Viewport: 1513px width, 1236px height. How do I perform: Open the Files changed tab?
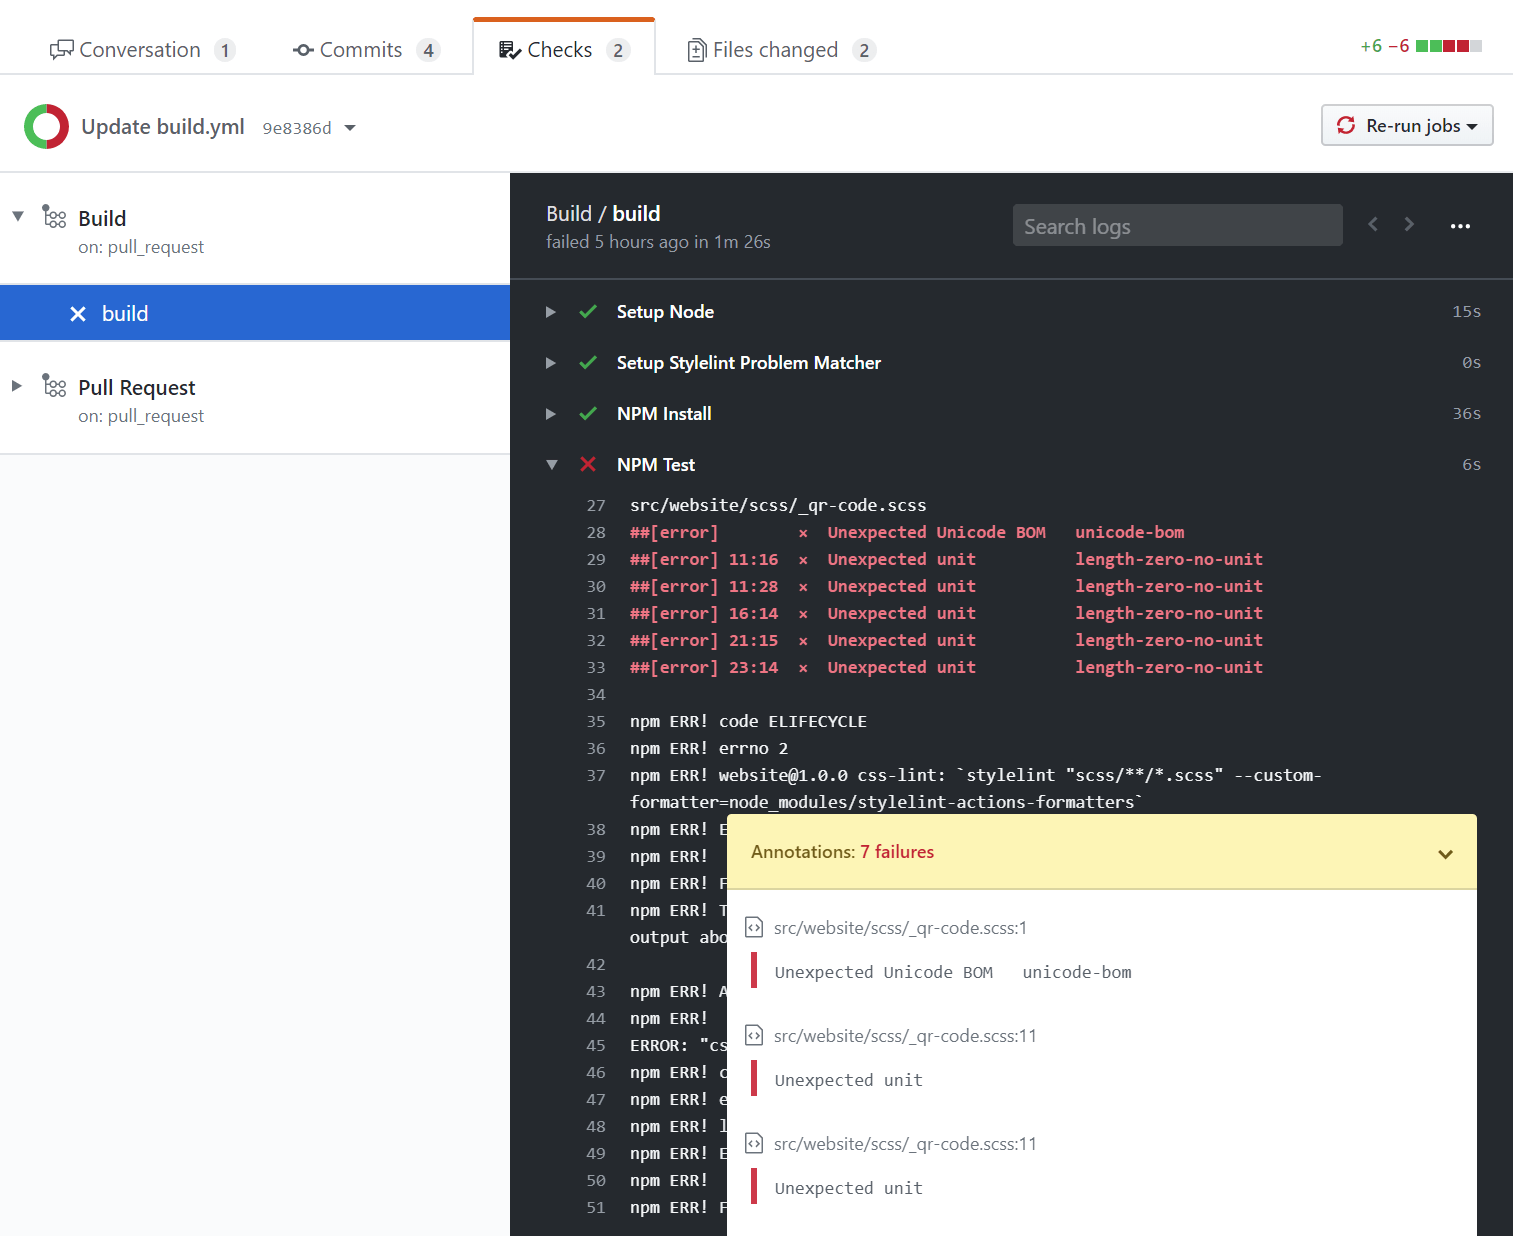[782, 50]
